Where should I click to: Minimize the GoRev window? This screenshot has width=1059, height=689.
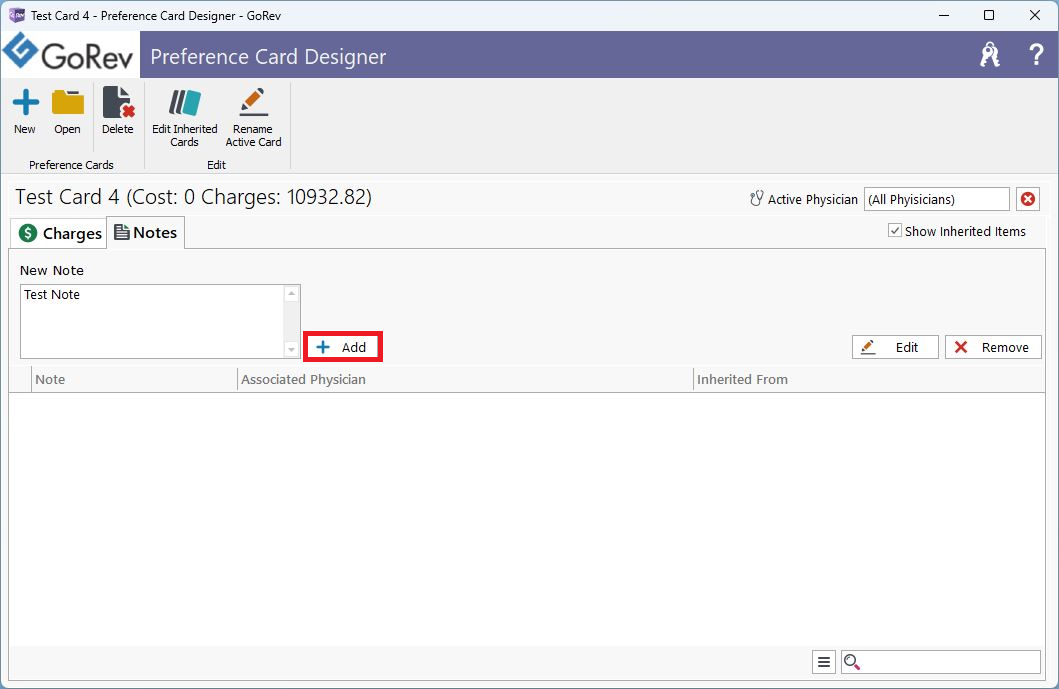pyautogui.click(x=944, y=15)
